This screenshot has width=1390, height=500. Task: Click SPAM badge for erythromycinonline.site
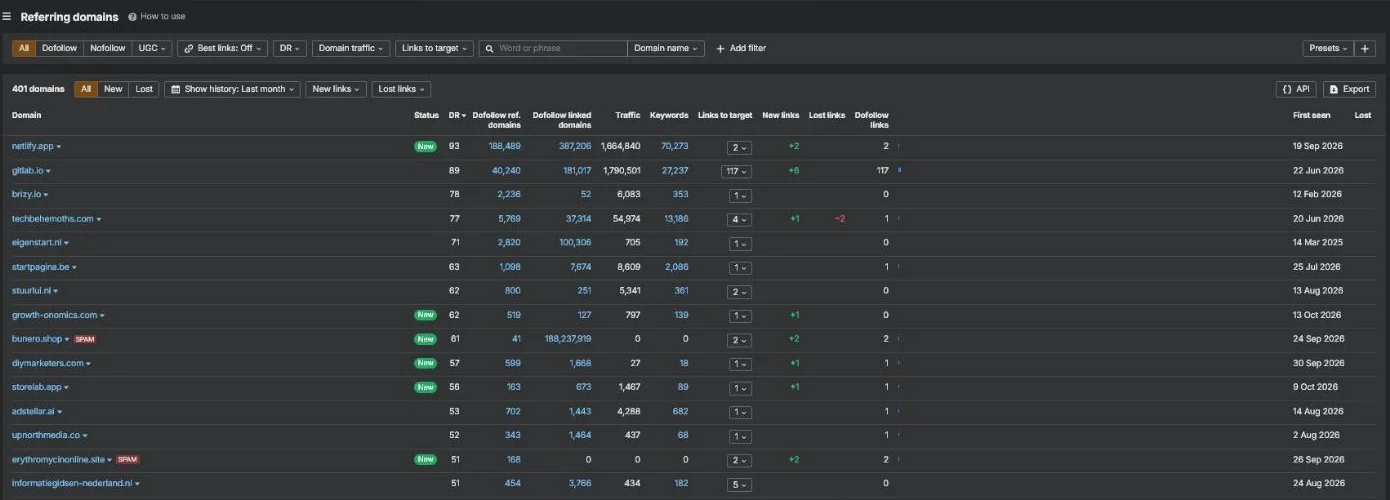[127, 460]
